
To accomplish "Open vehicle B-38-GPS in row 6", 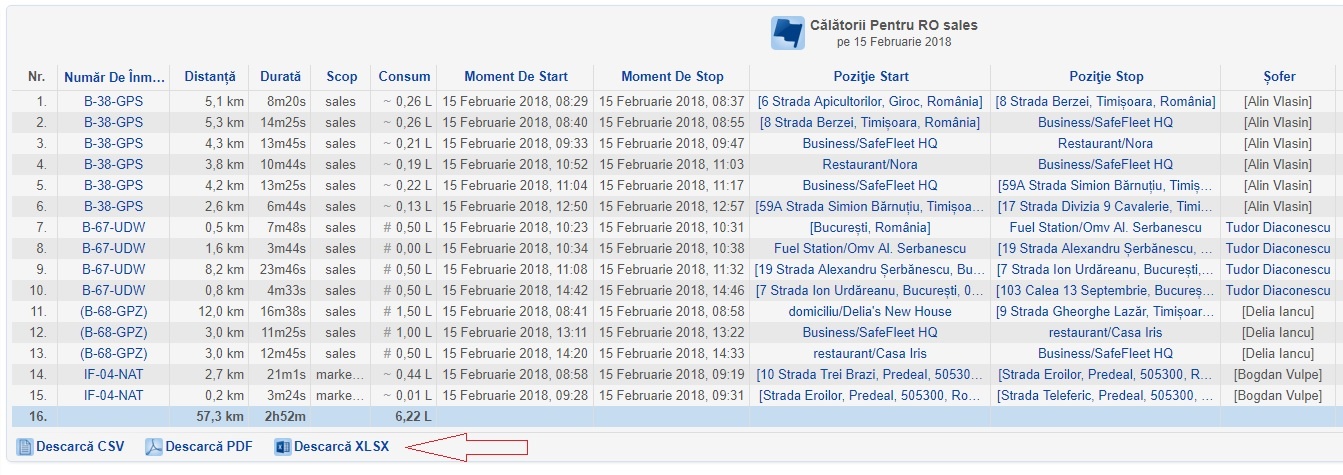I will [113, 207].
